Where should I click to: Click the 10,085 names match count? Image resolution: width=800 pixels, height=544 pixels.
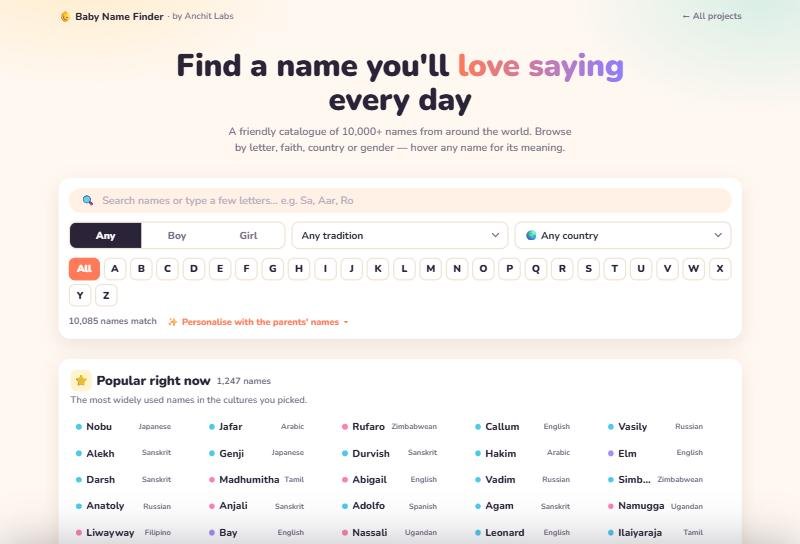coord(113,321)
